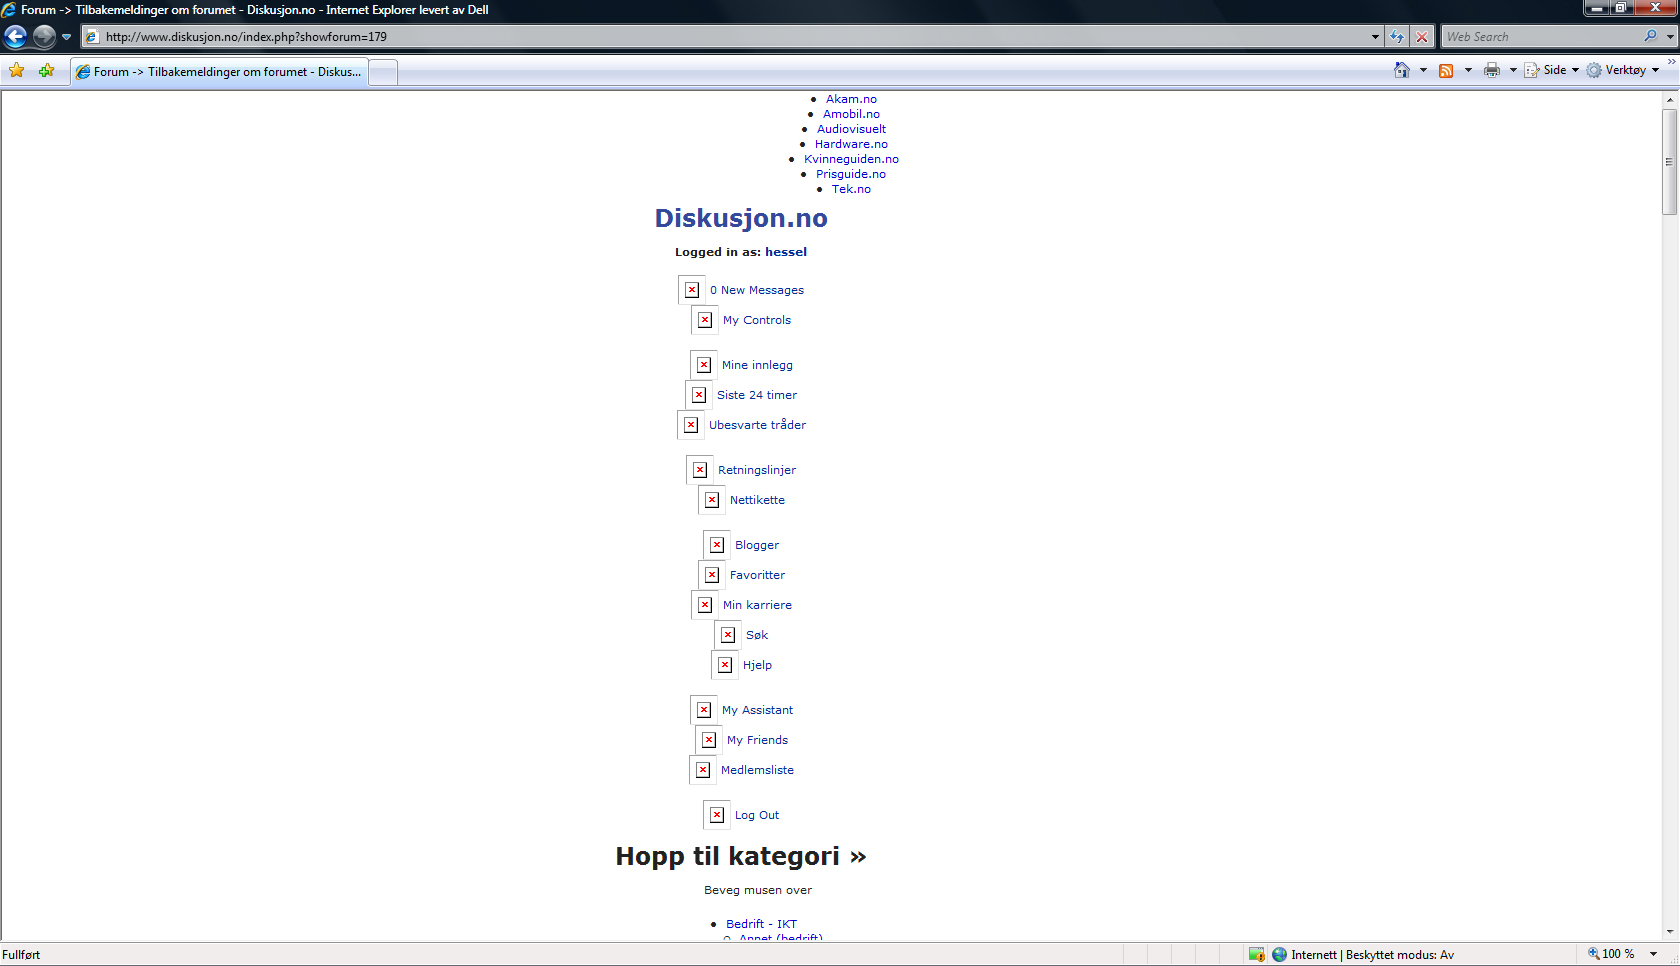The height and width of the screenshot is (966, 1680).
Task: Open the Bedrift - IKT category link
Action: point(761,924)
